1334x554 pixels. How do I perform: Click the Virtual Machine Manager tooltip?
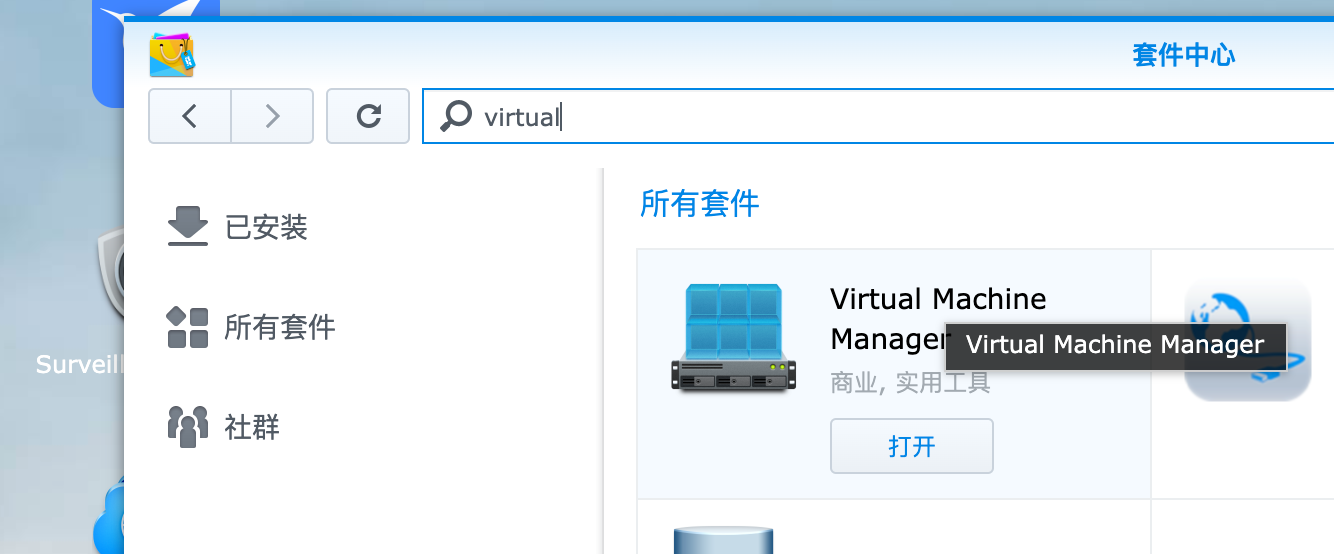tap(1115, 346)
